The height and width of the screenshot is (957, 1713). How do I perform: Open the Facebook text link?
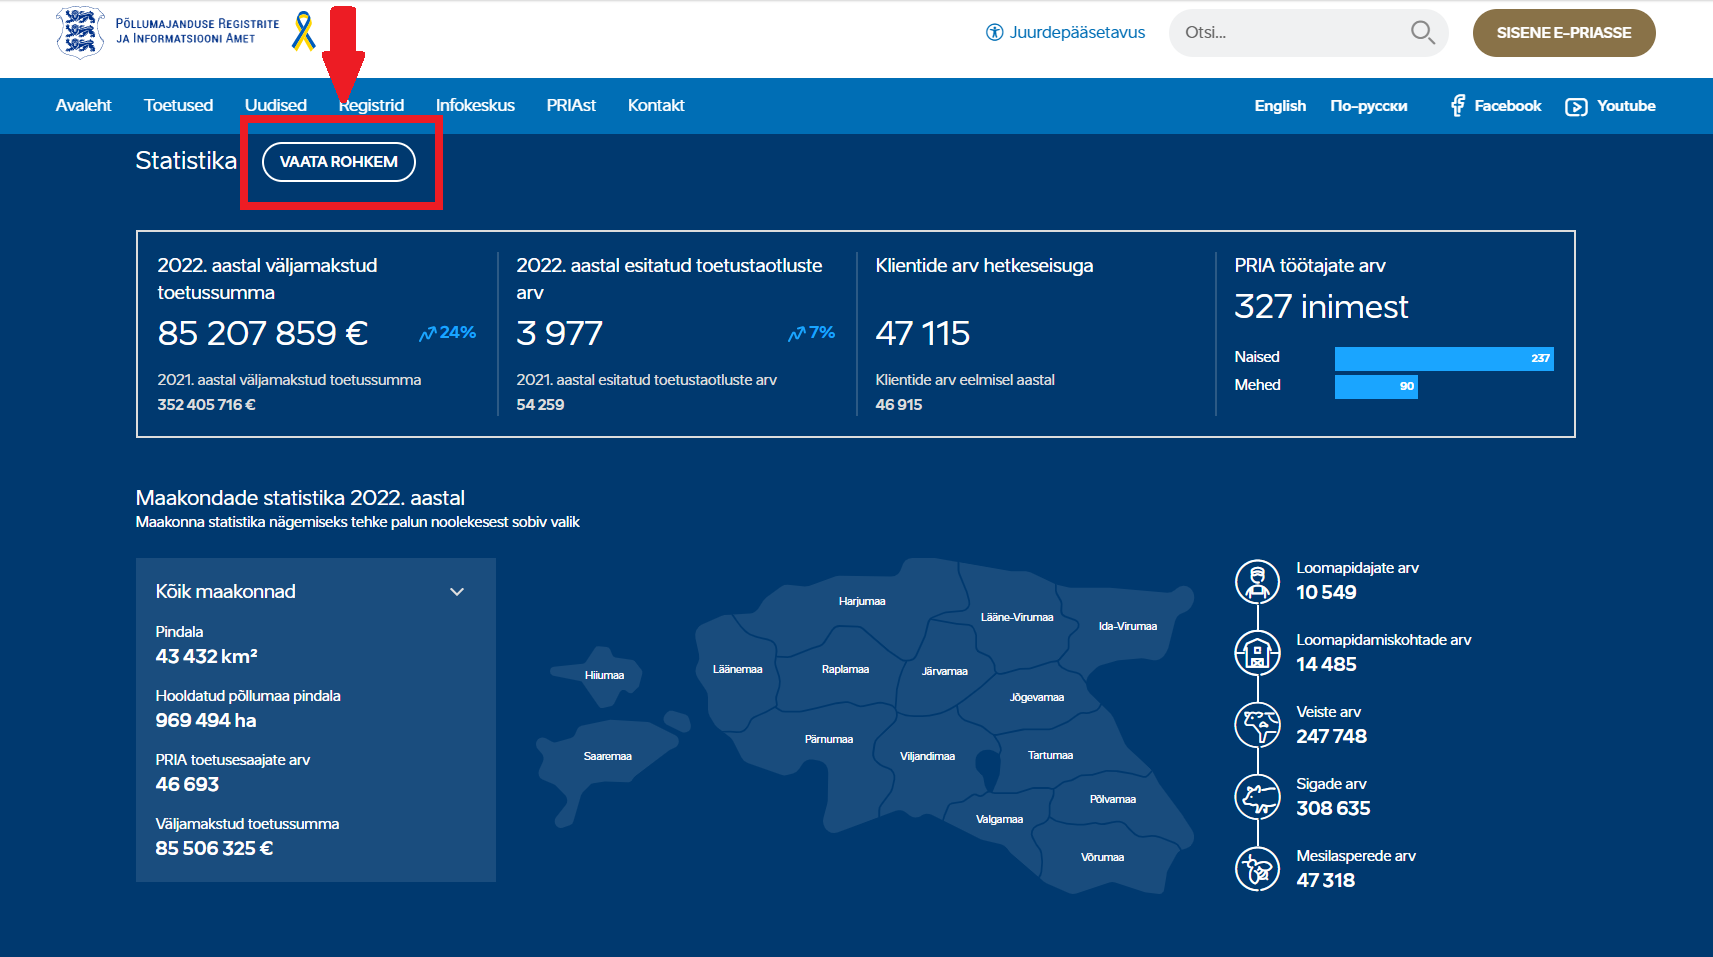pos(1508,106)
